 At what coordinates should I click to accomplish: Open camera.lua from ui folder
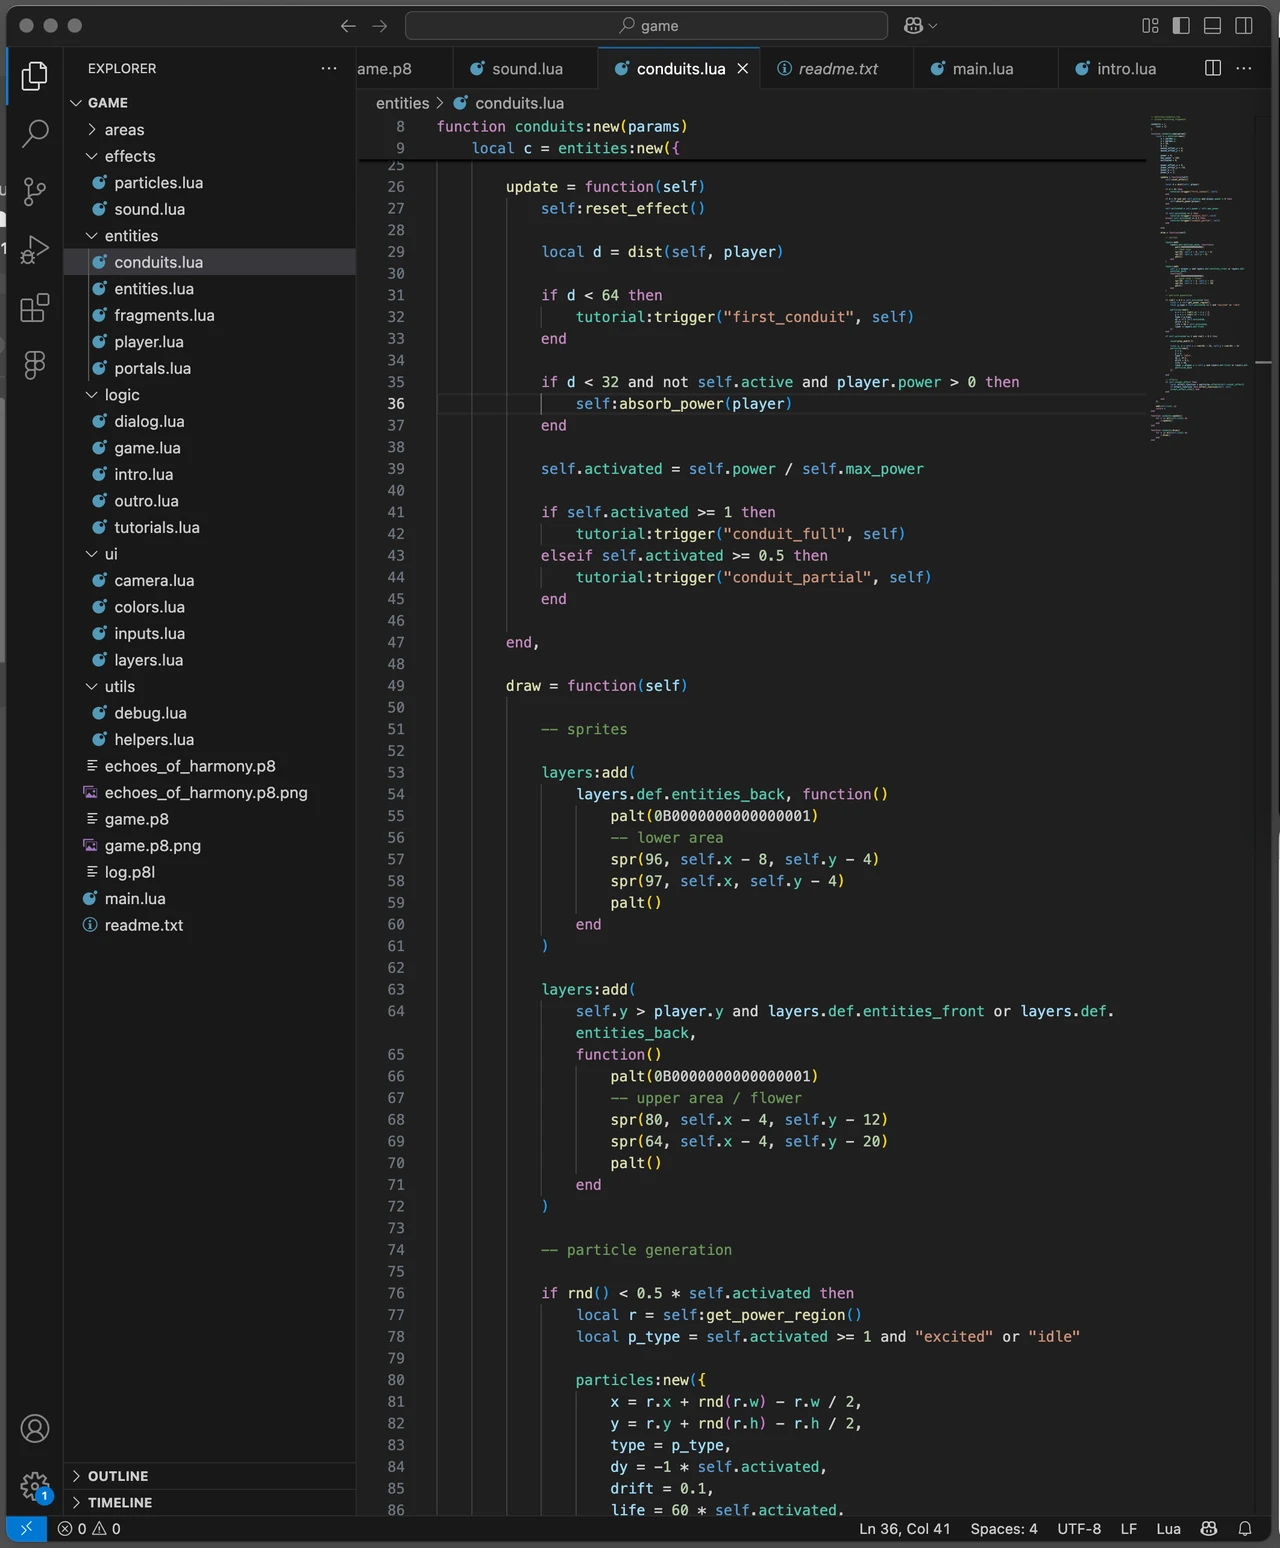coord(210,580)
